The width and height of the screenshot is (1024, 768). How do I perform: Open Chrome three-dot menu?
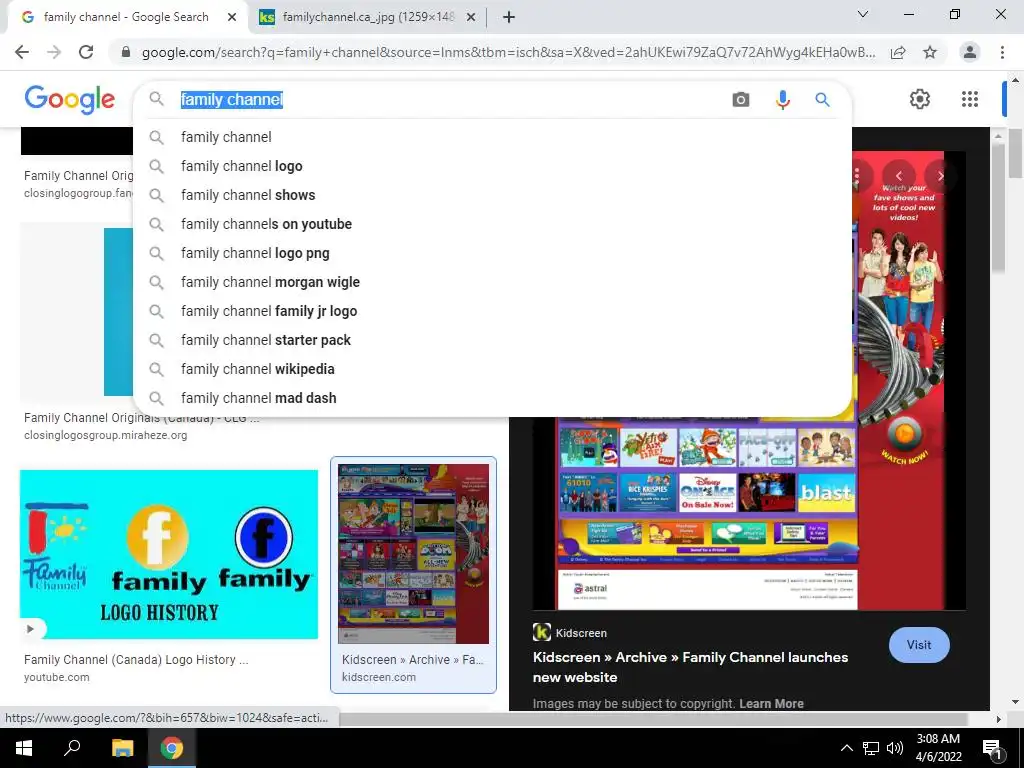(1002, 52)
